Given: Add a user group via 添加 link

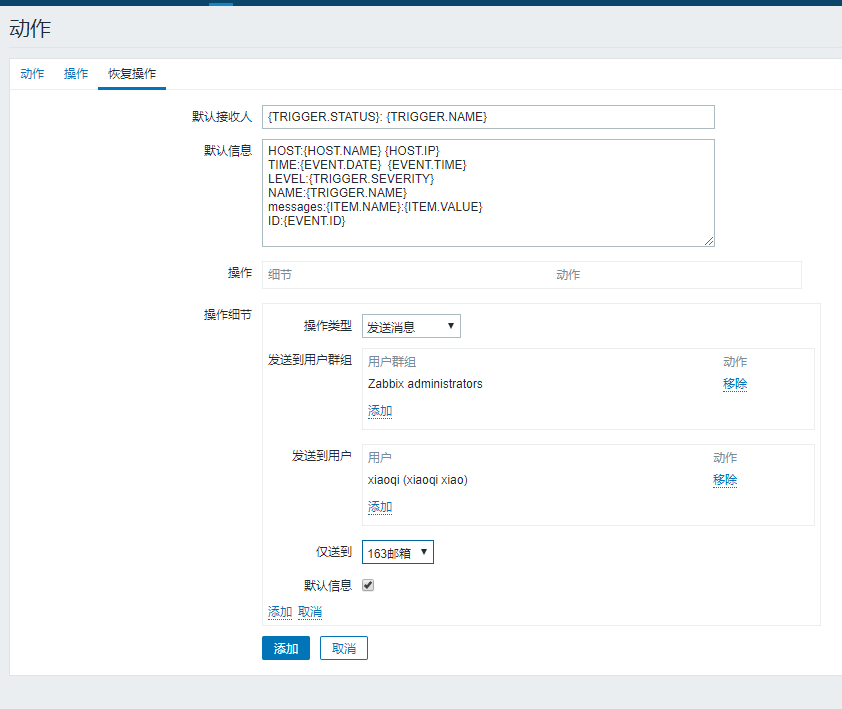Looking at the screenshot, I should [380, 411].
